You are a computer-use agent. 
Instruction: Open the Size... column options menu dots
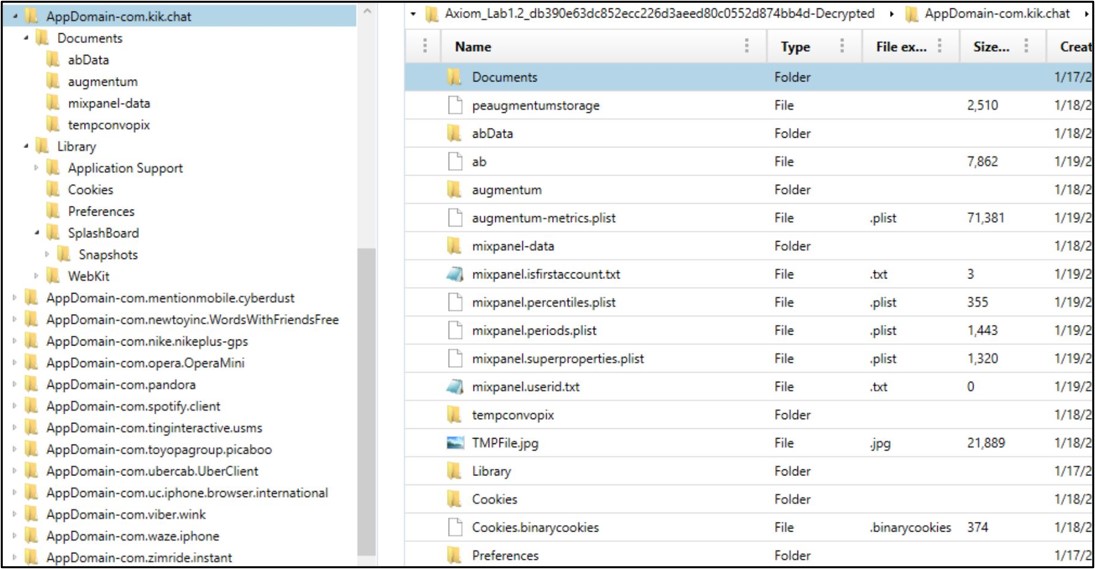click(1026, 46)
